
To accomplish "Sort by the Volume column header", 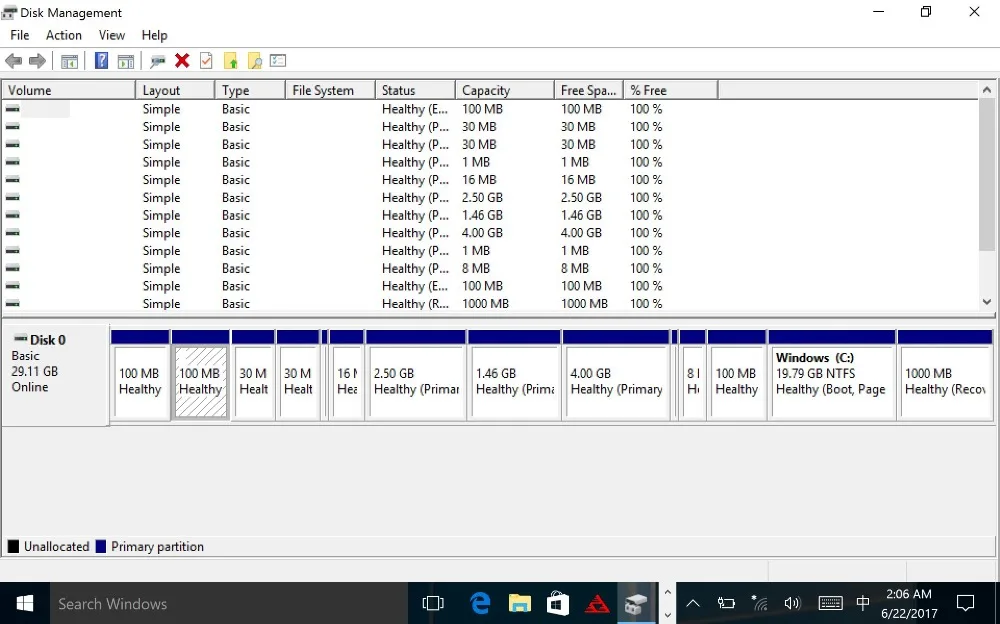I will click(69, 91).
